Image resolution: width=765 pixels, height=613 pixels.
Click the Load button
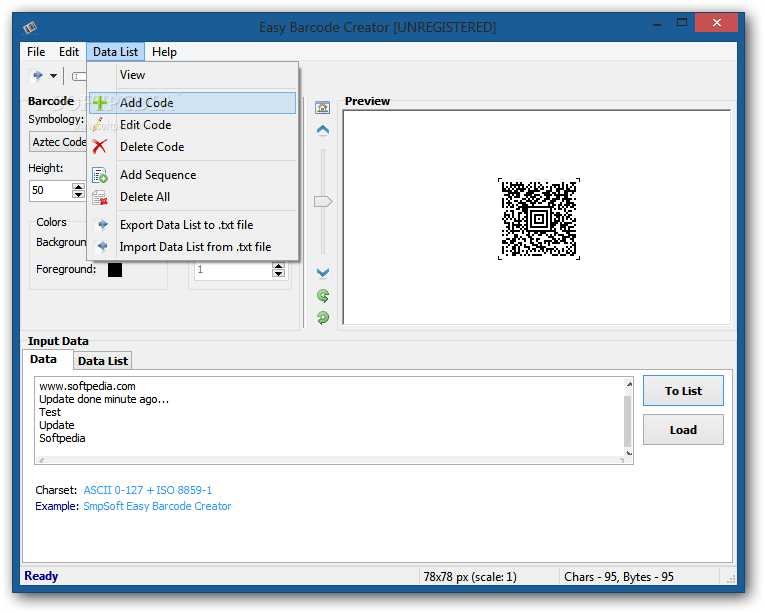683,429
